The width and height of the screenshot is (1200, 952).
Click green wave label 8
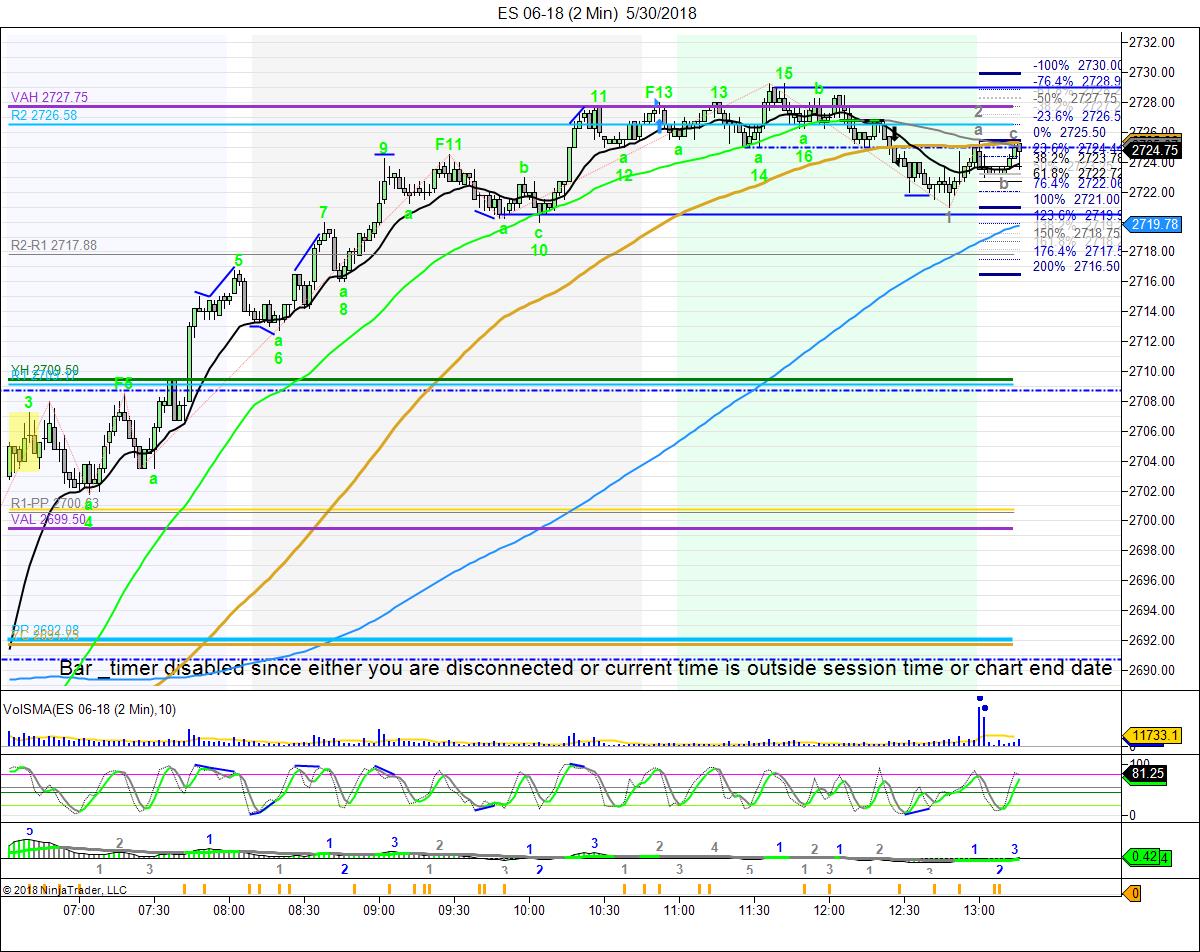[343, 309]
